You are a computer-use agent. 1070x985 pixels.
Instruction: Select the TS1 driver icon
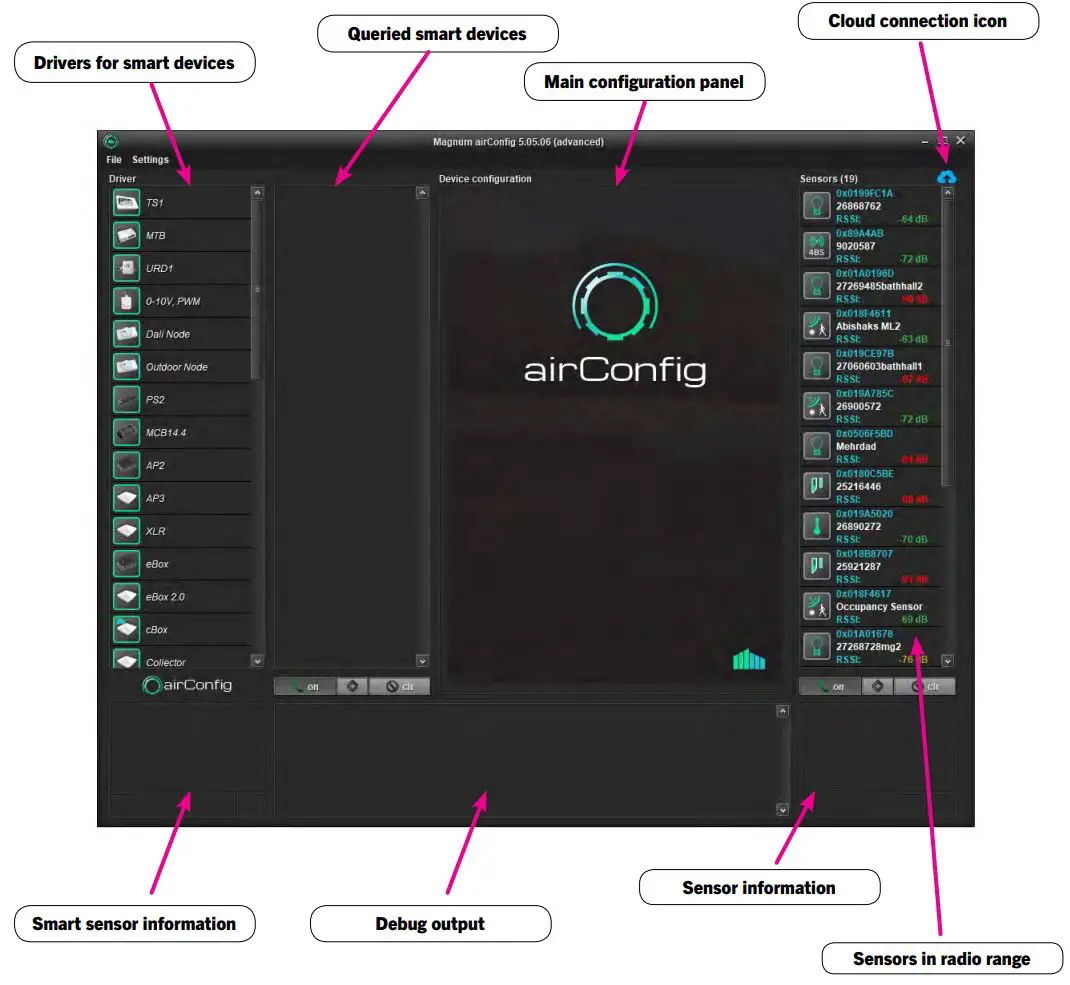coord(126,203)
